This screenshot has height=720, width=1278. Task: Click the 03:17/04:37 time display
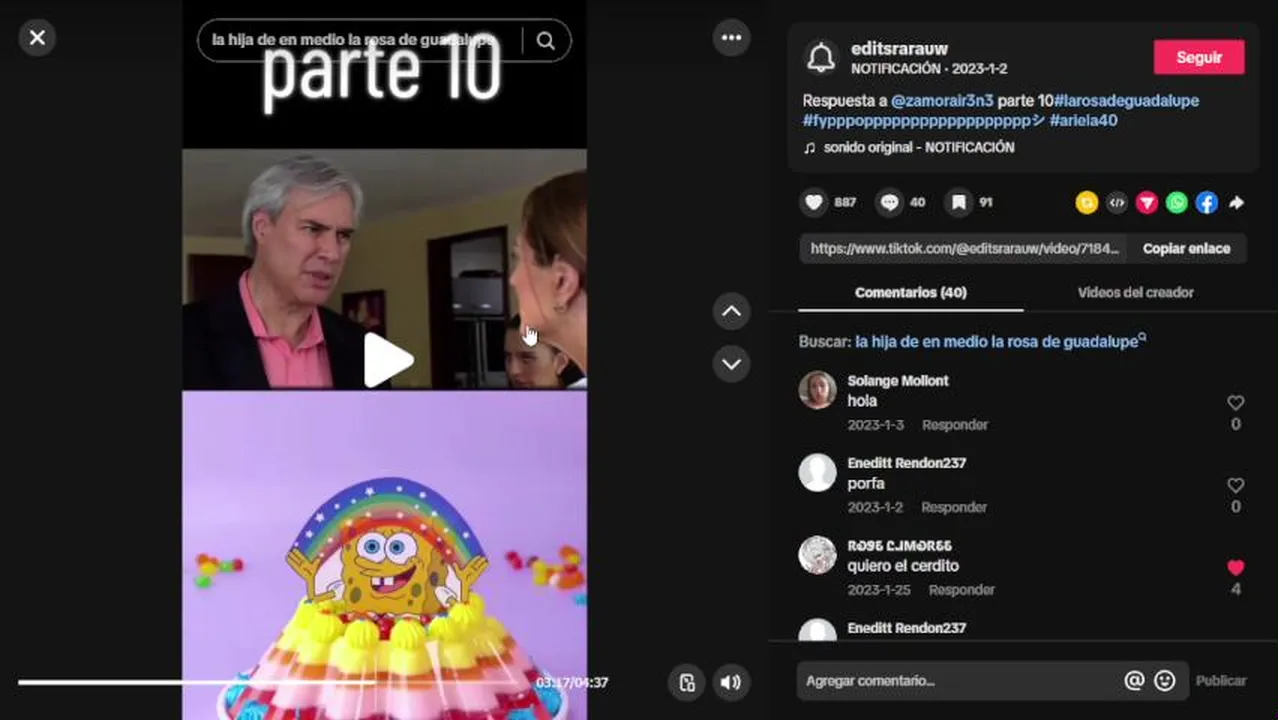[572, 683]
